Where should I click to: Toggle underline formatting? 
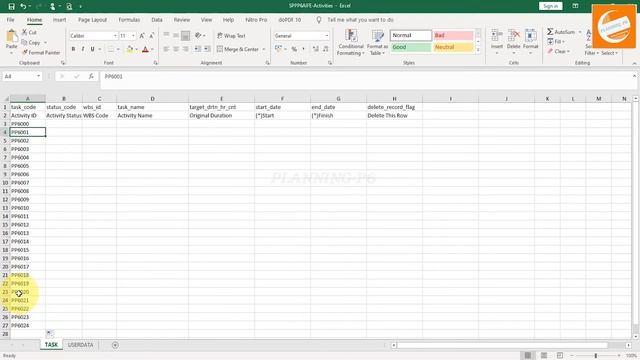(x=93, y=49)
